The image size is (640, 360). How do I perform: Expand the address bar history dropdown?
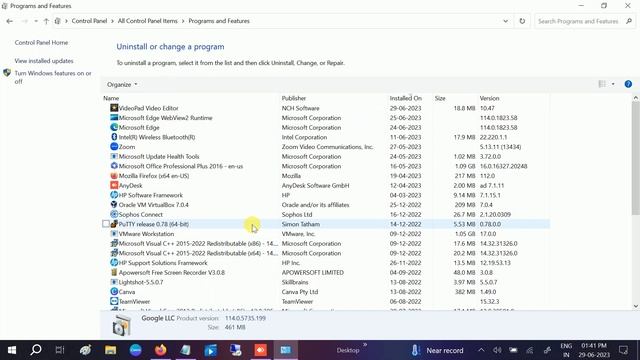pyautogui.click(x=506, y=21)
